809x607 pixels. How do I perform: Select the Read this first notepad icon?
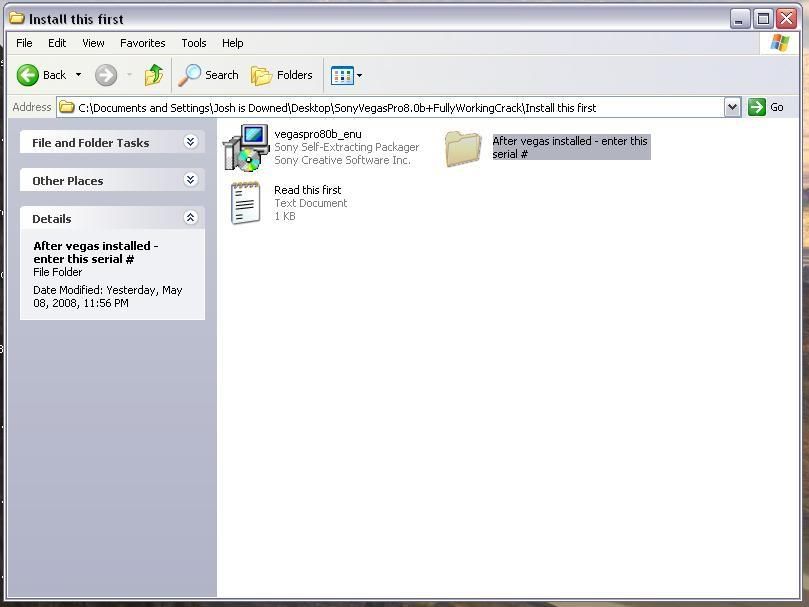[x=246, y=203]
